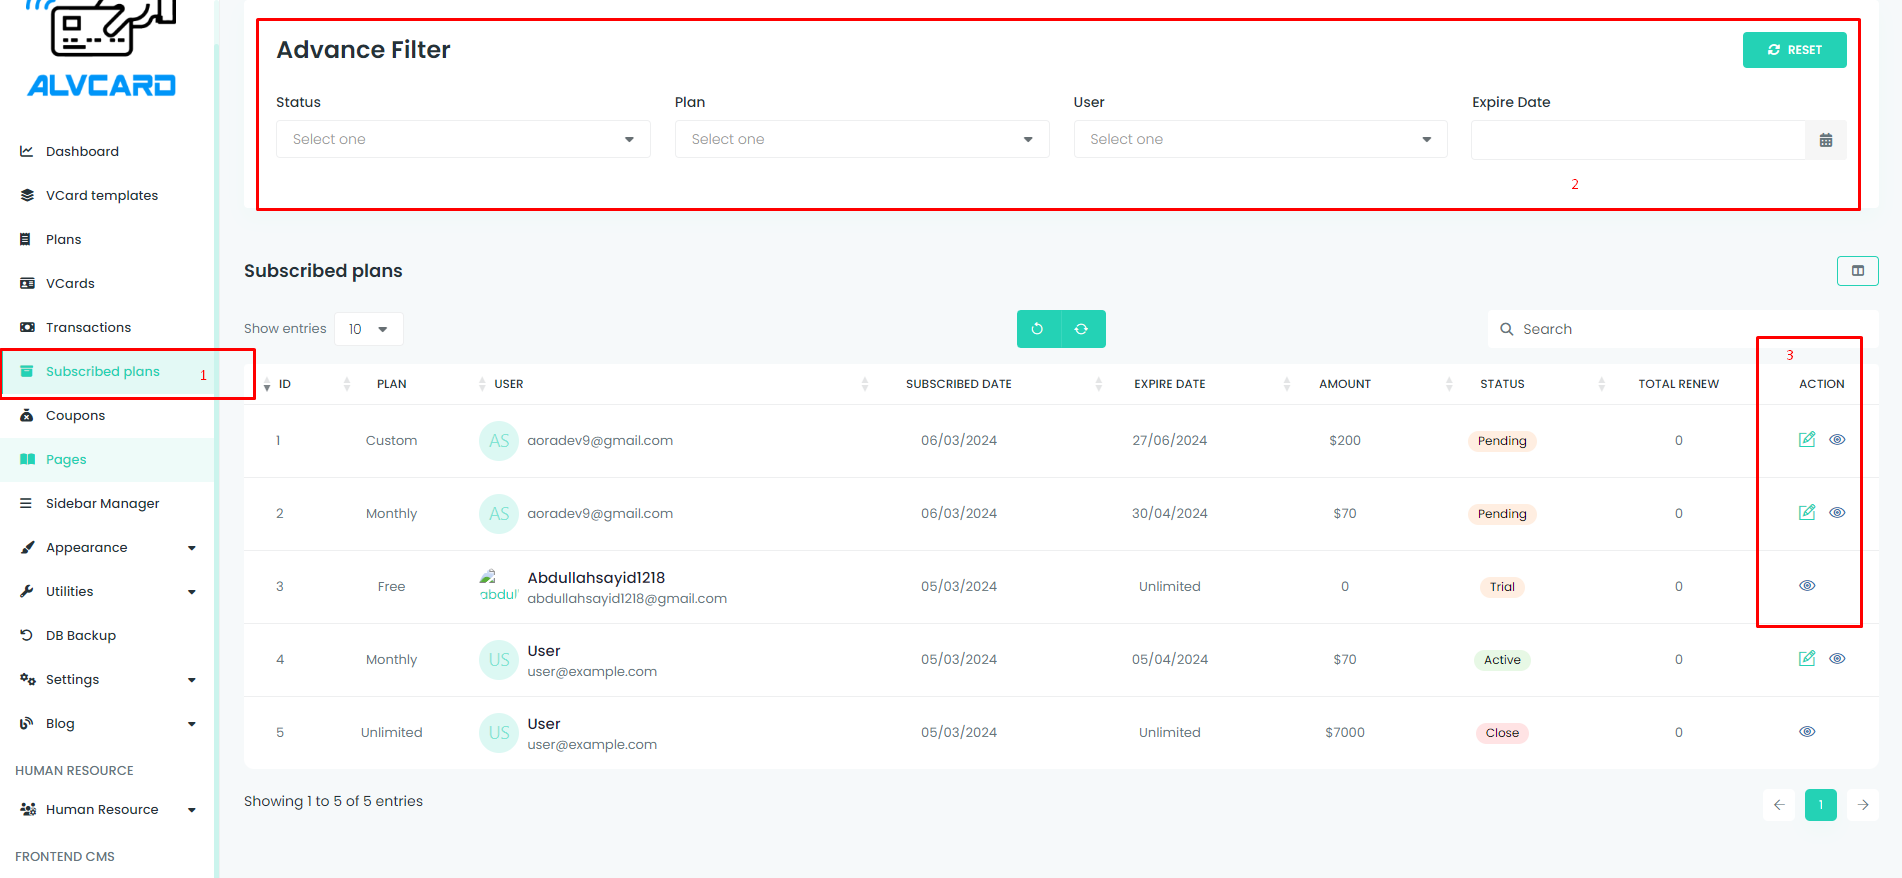Click the Trial status badge

[1502, 587]
